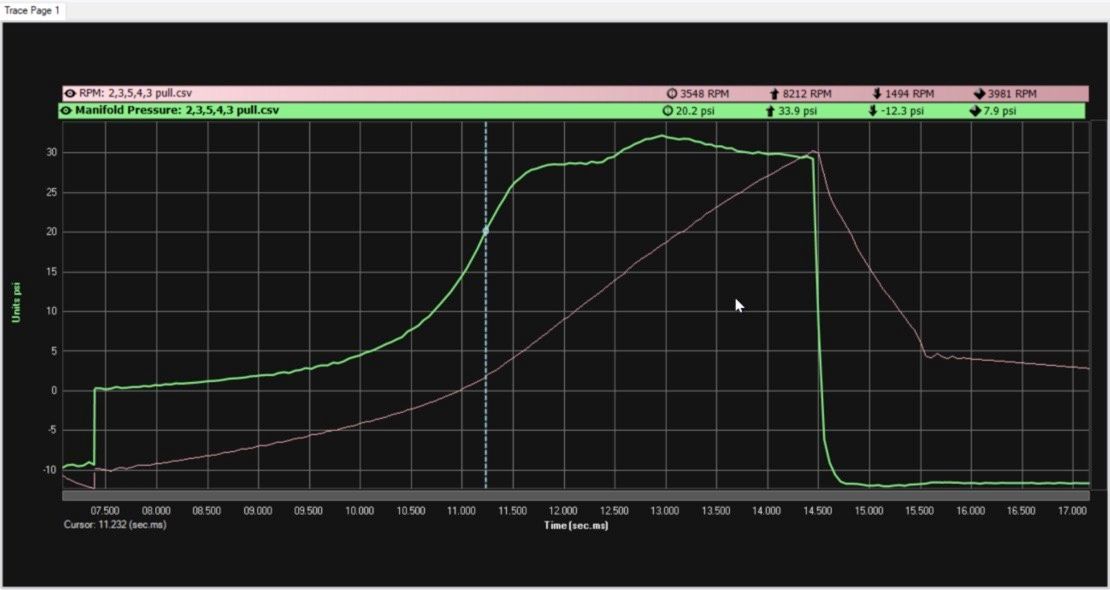The image size is (1110, 590).
Task: Select the Manifold Pressure trace label
Action: [x=176, y=110]
